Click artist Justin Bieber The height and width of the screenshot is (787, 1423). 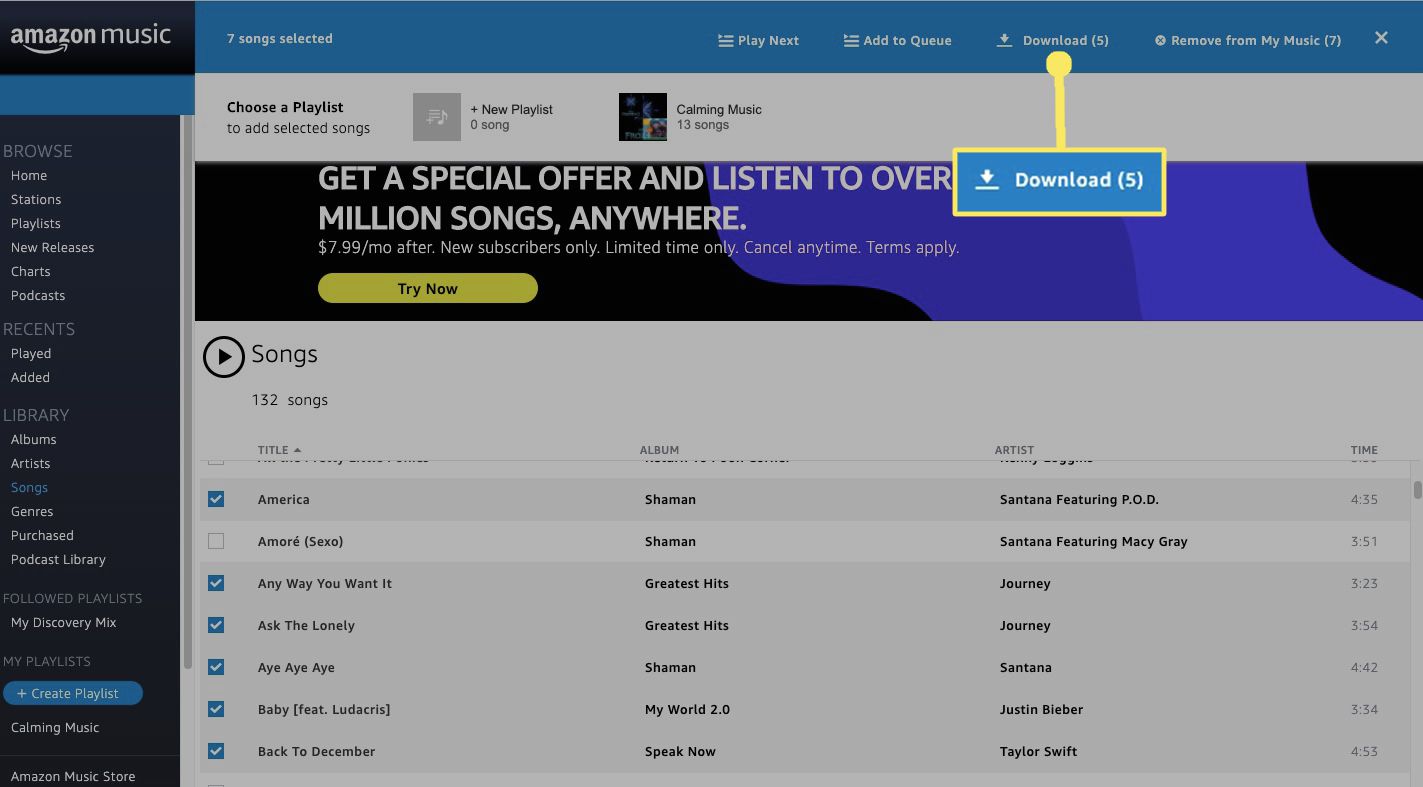coord(1041,709)
